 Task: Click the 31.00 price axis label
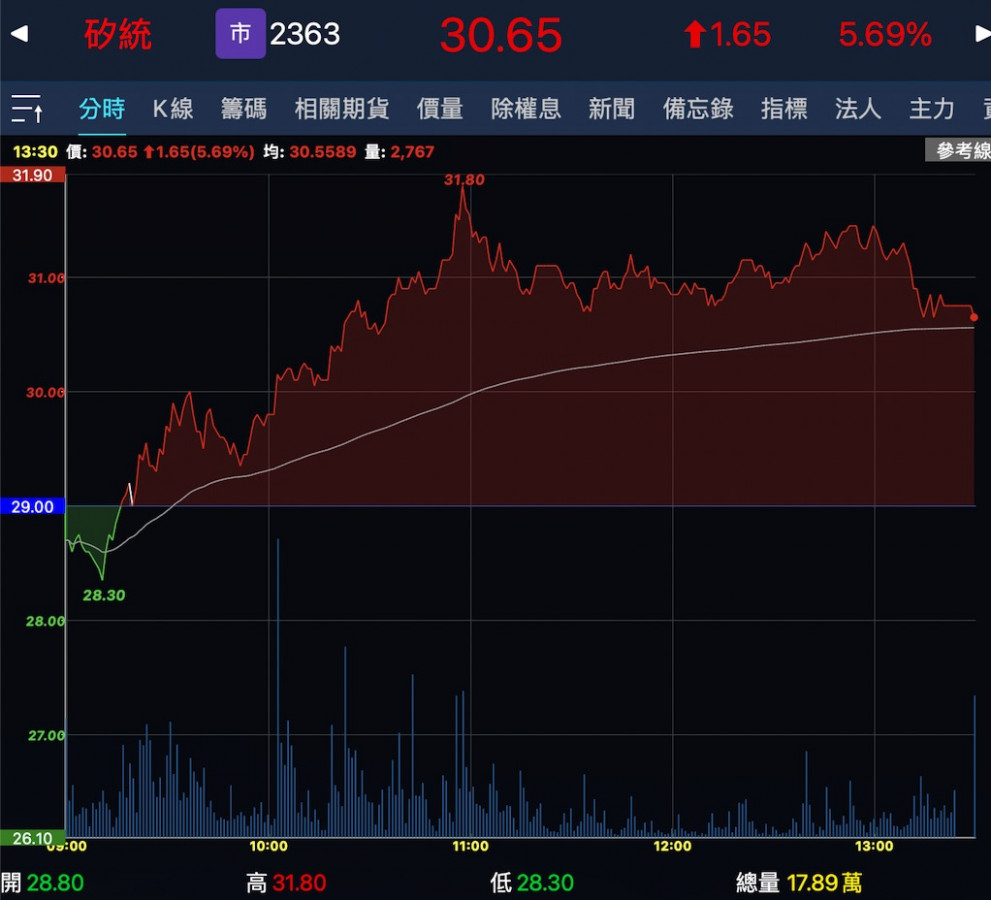46,277
